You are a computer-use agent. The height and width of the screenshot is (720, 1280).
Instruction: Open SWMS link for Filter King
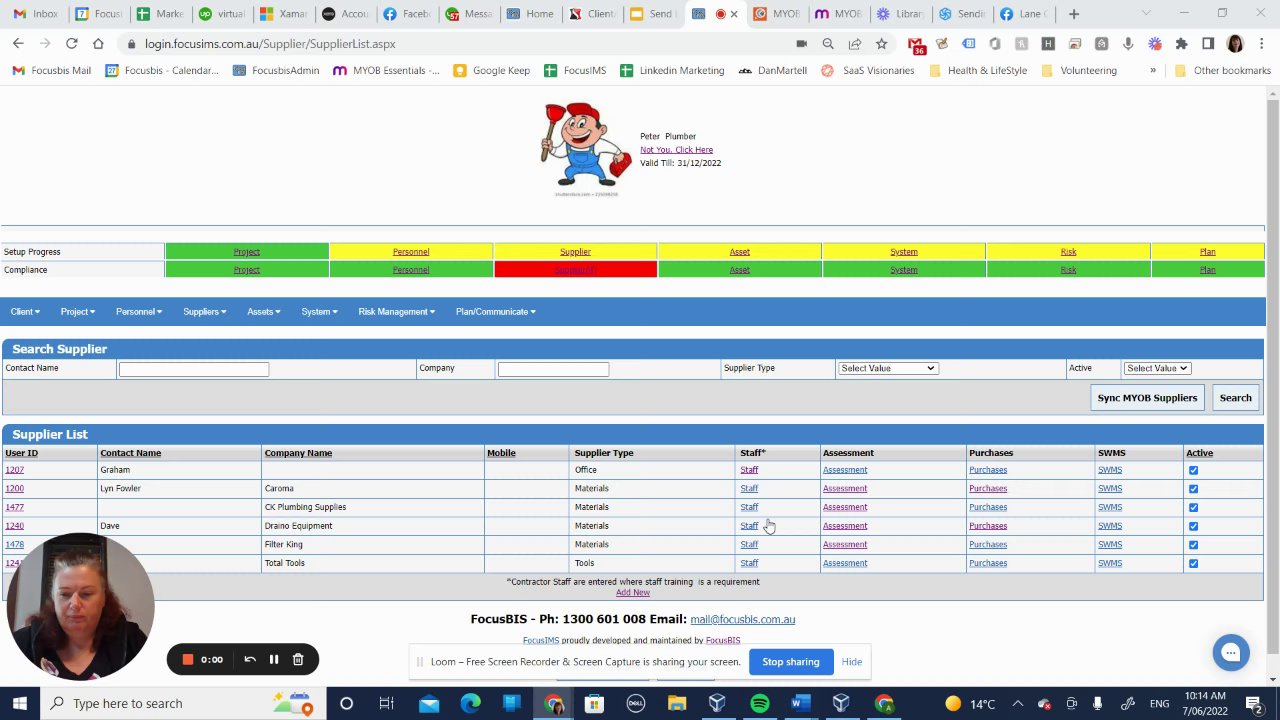click(x=1110, y=545)
